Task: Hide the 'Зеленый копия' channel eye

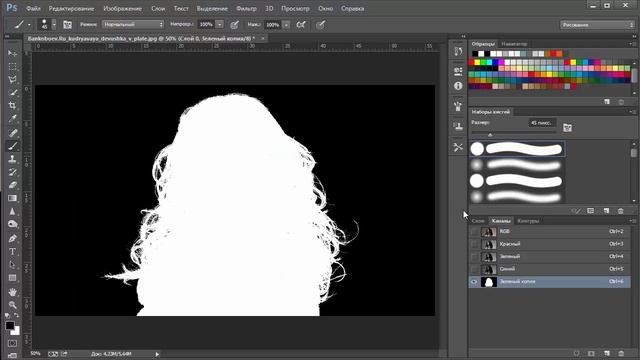Action: coord(474,282)
